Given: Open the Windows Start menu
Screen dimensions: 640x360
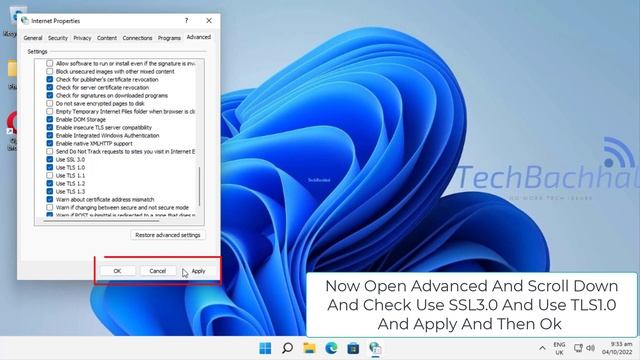Looking at the screenshot, I should (x=265, y=348).
